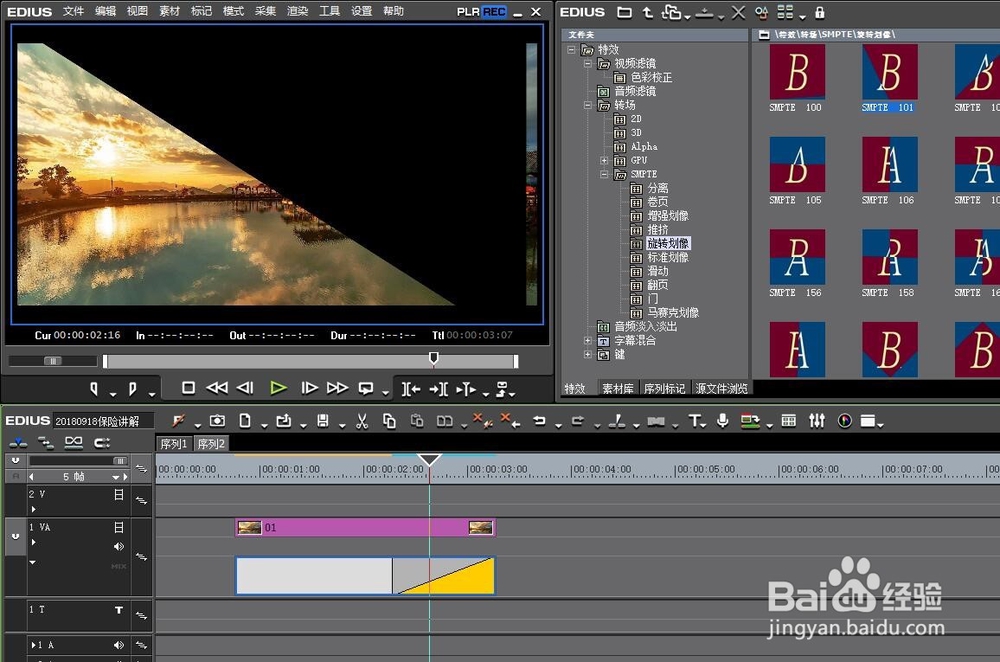Toggle the 1 VA track sync-lock icon
Viewport: 1000px width, 662px height.
142,557
